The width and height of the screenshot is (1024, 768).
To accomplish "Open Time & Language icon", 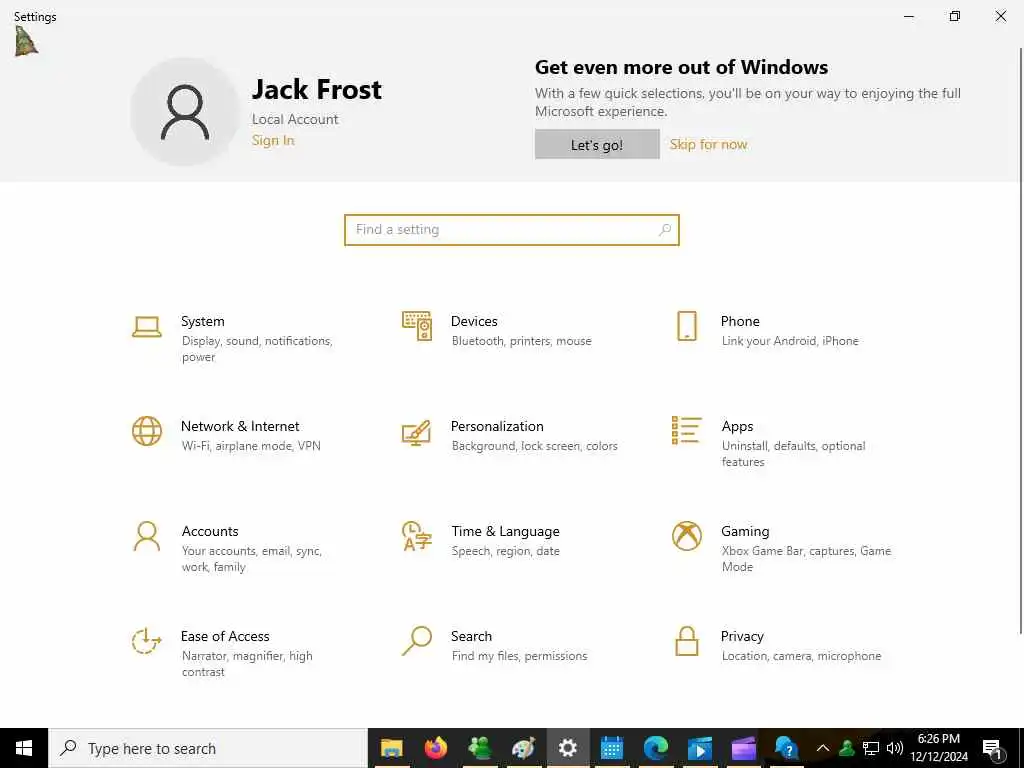I will 417,536.
